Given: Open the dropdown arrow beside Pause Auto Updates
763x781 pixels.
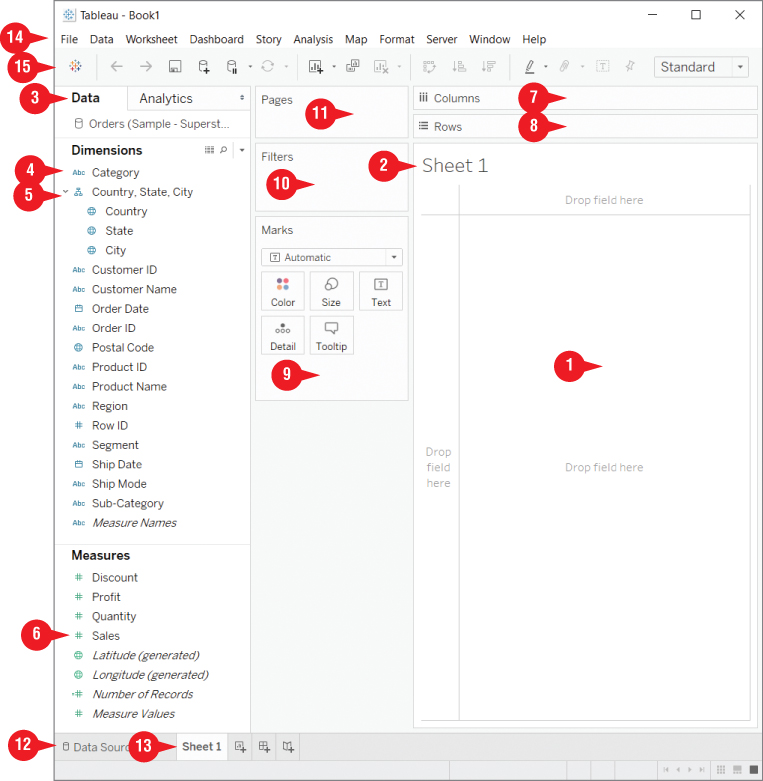Looking at the screenshot, I should (x=250, y=66).
